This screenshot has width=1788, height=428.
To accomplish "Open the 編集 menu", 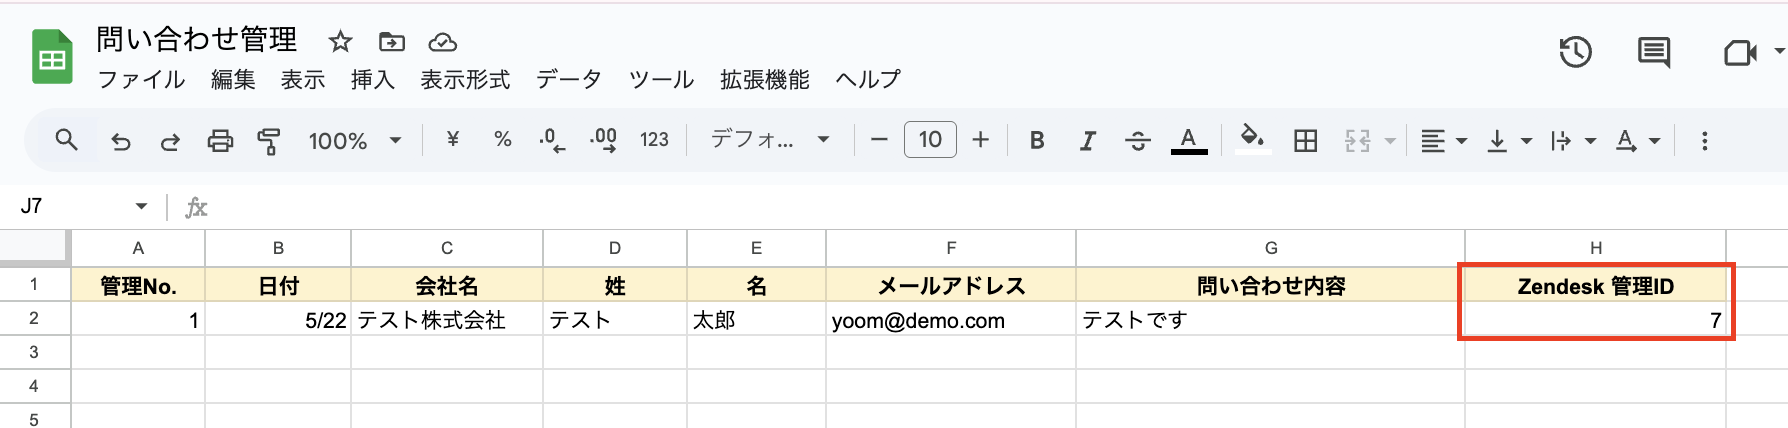I will point(233,79).
